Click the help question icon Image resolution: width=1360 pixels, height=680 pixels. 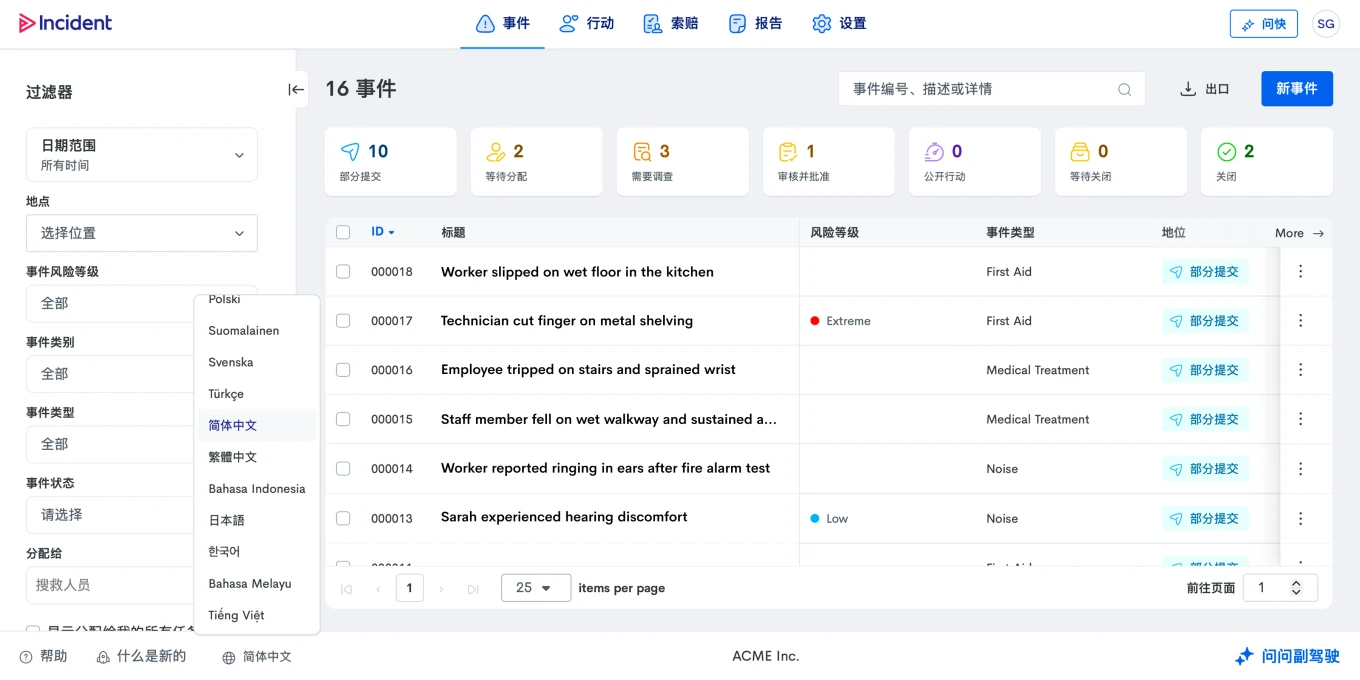pos(26,657)
